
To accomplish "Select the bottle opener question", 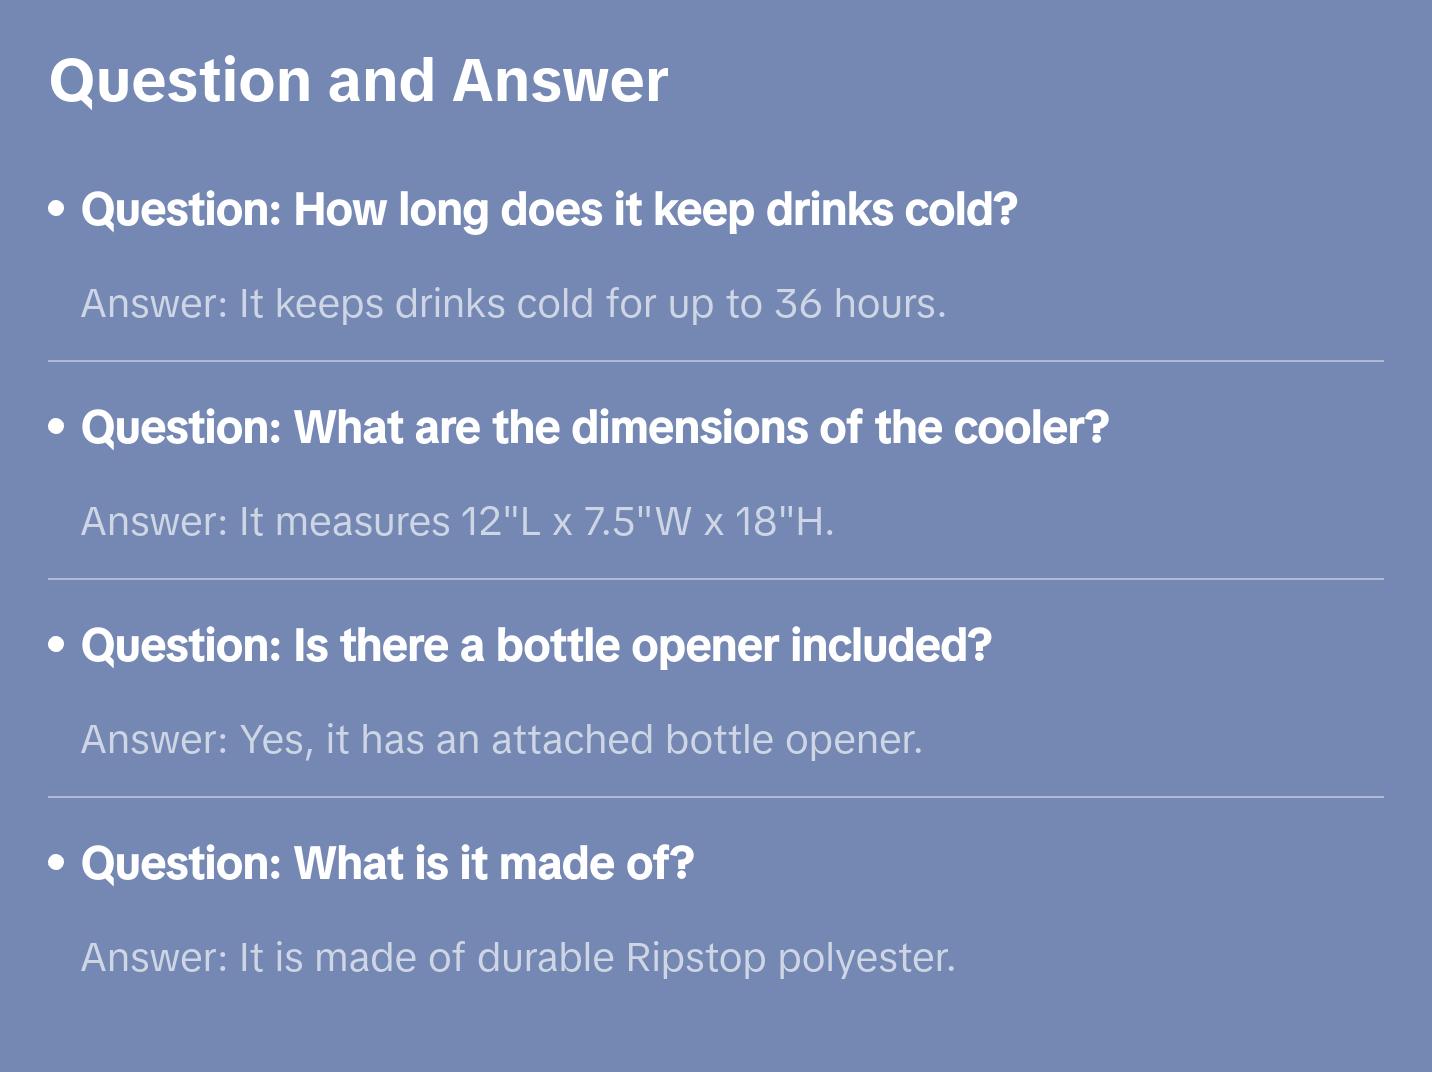I will coord(536,646).
